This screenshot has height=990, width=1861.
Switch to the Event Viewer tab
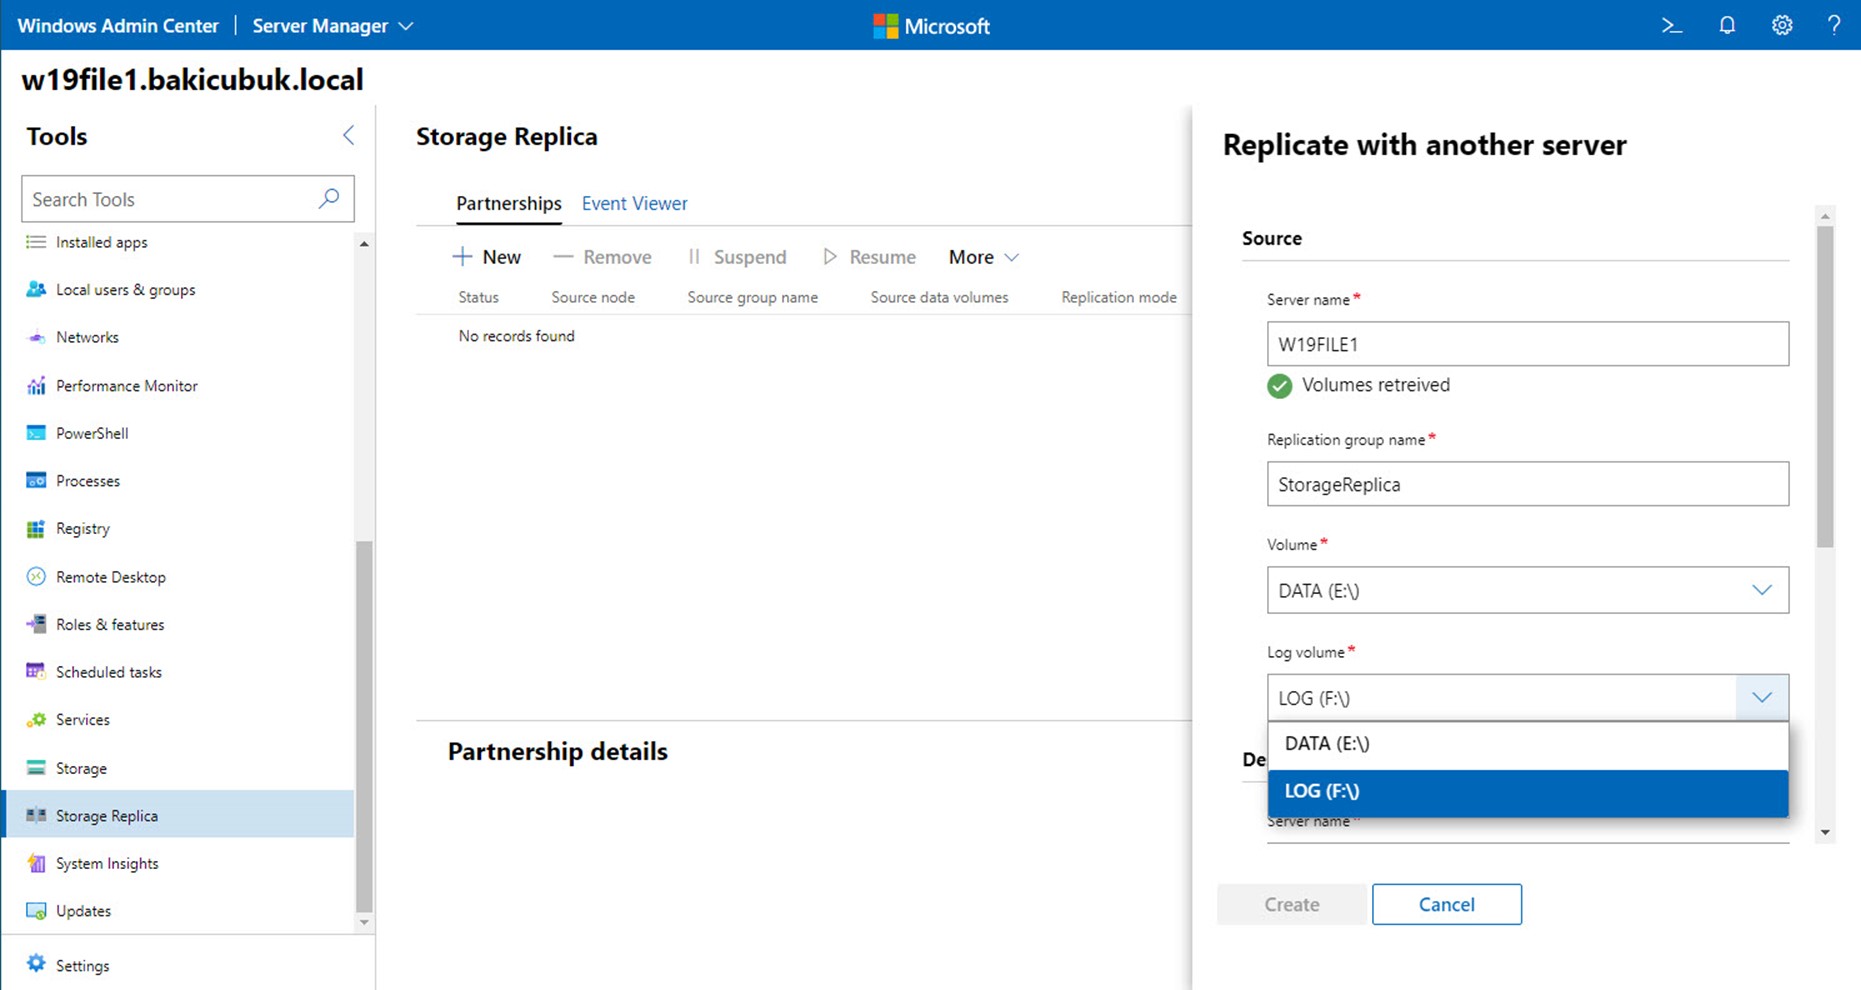634,203
